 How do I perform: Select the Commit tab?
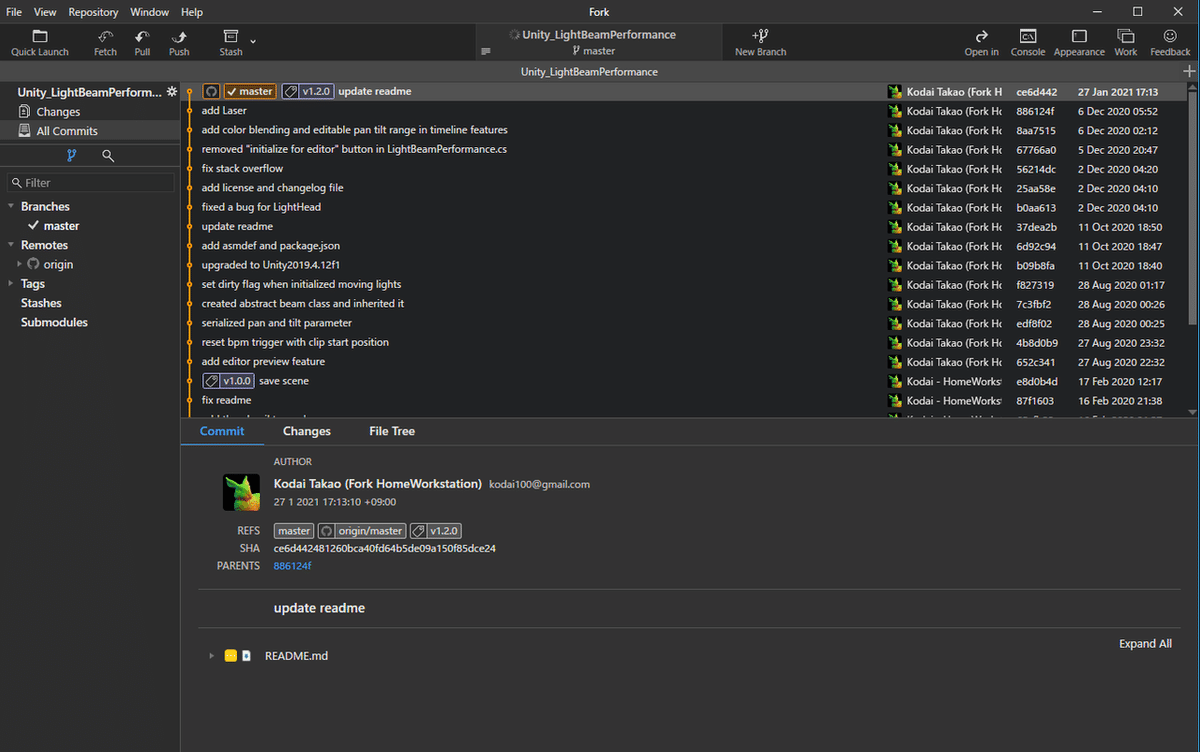pos(222,431)
